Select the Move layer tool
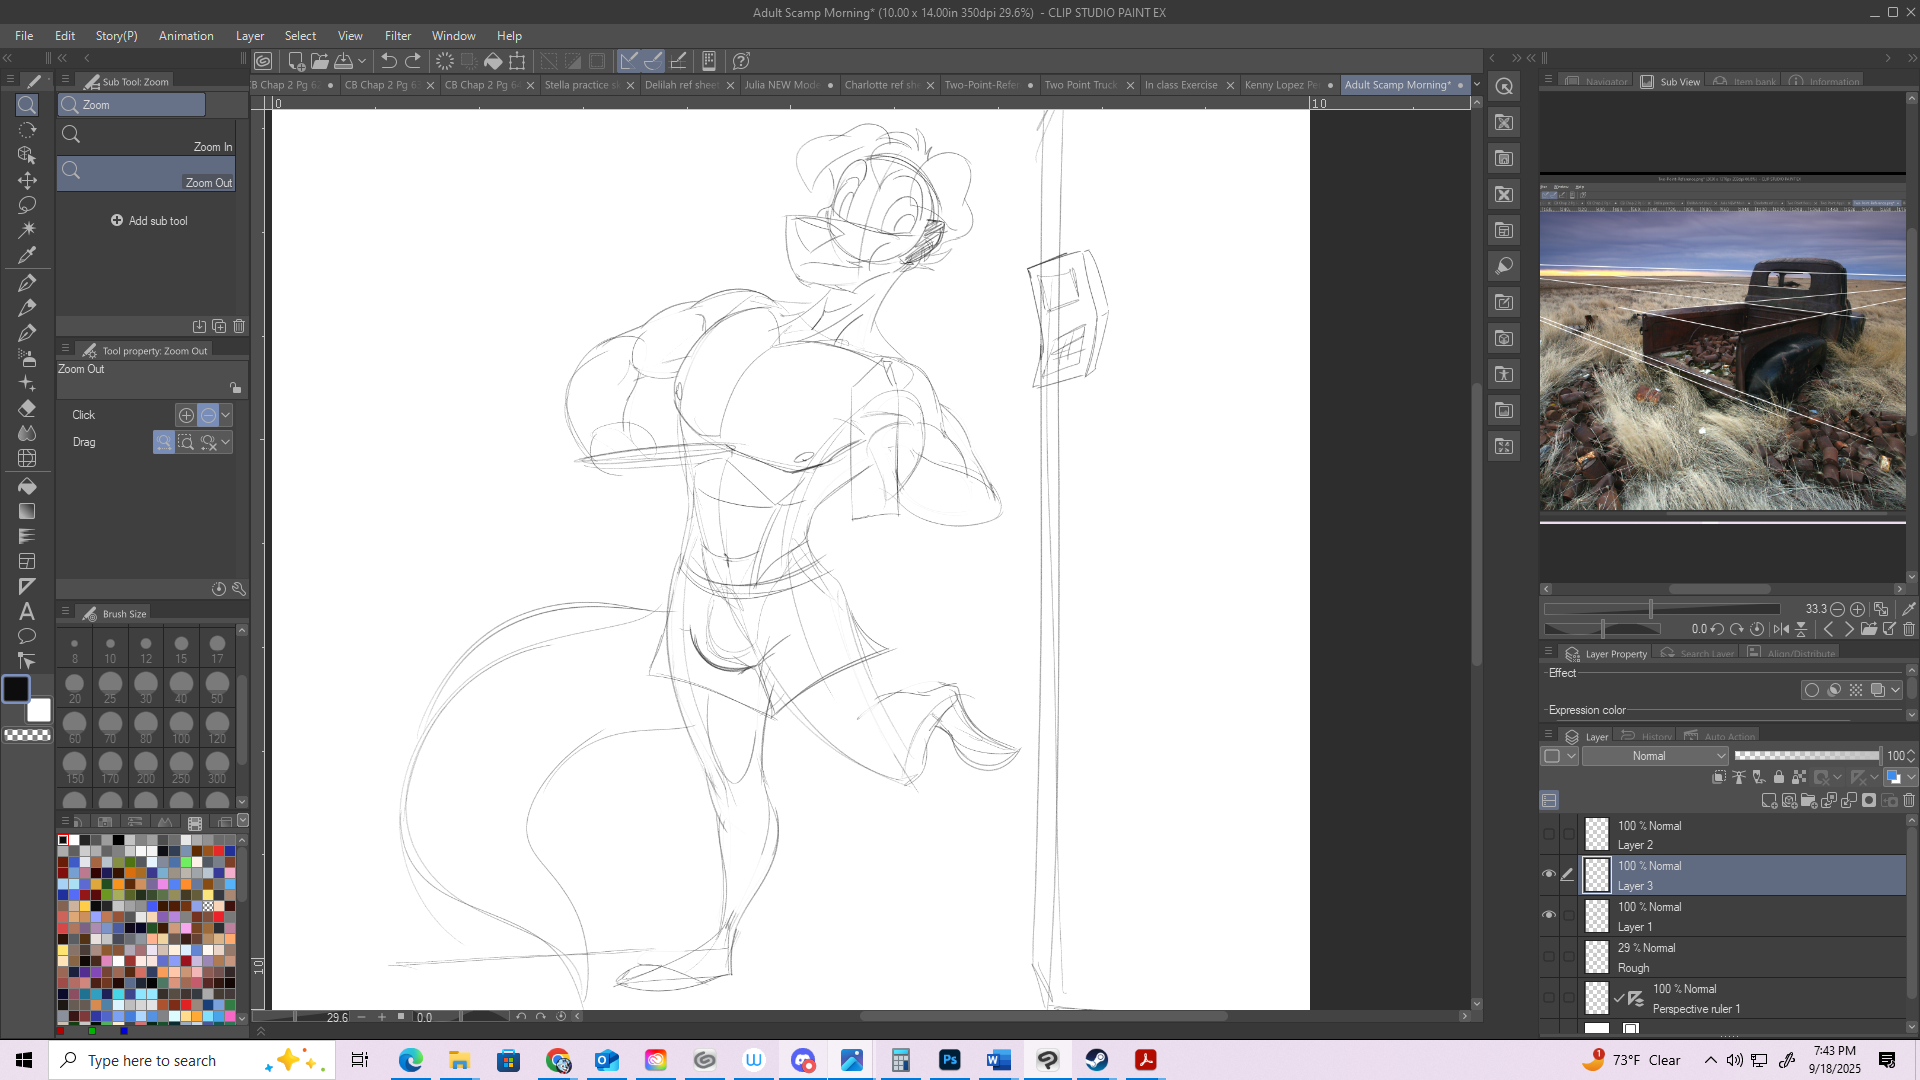 point(27,180)
